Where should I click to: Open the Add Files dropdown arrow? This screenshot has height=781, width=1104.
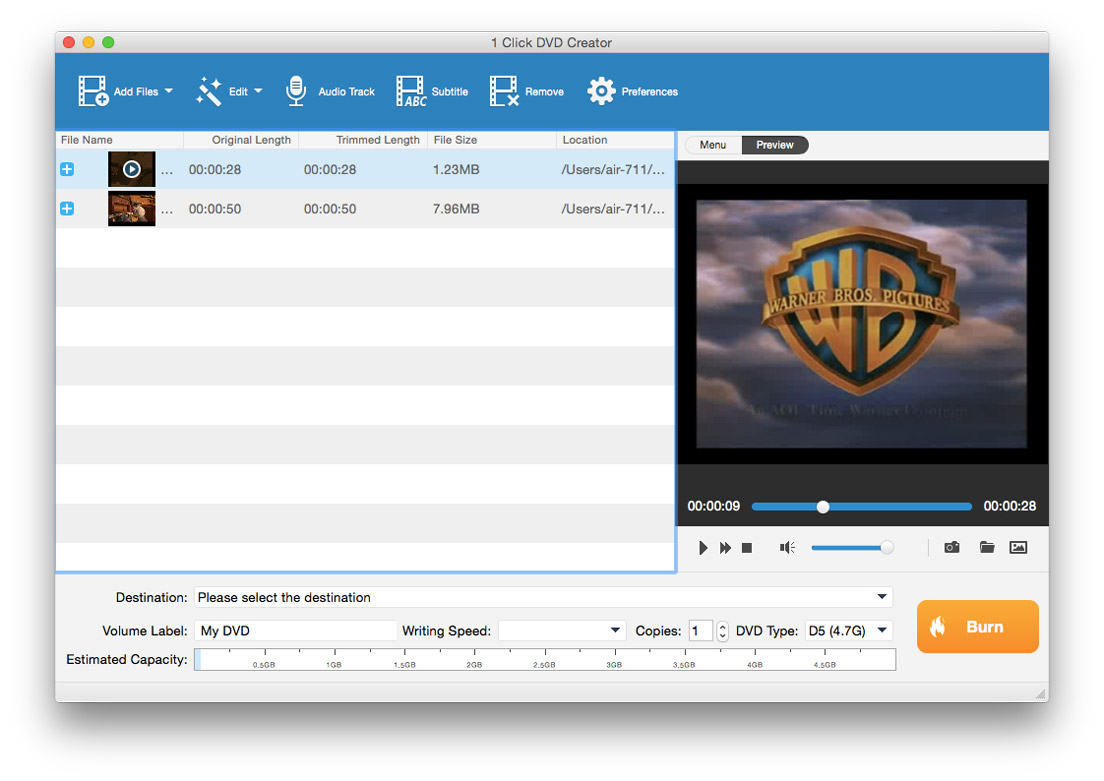(169, 91)
